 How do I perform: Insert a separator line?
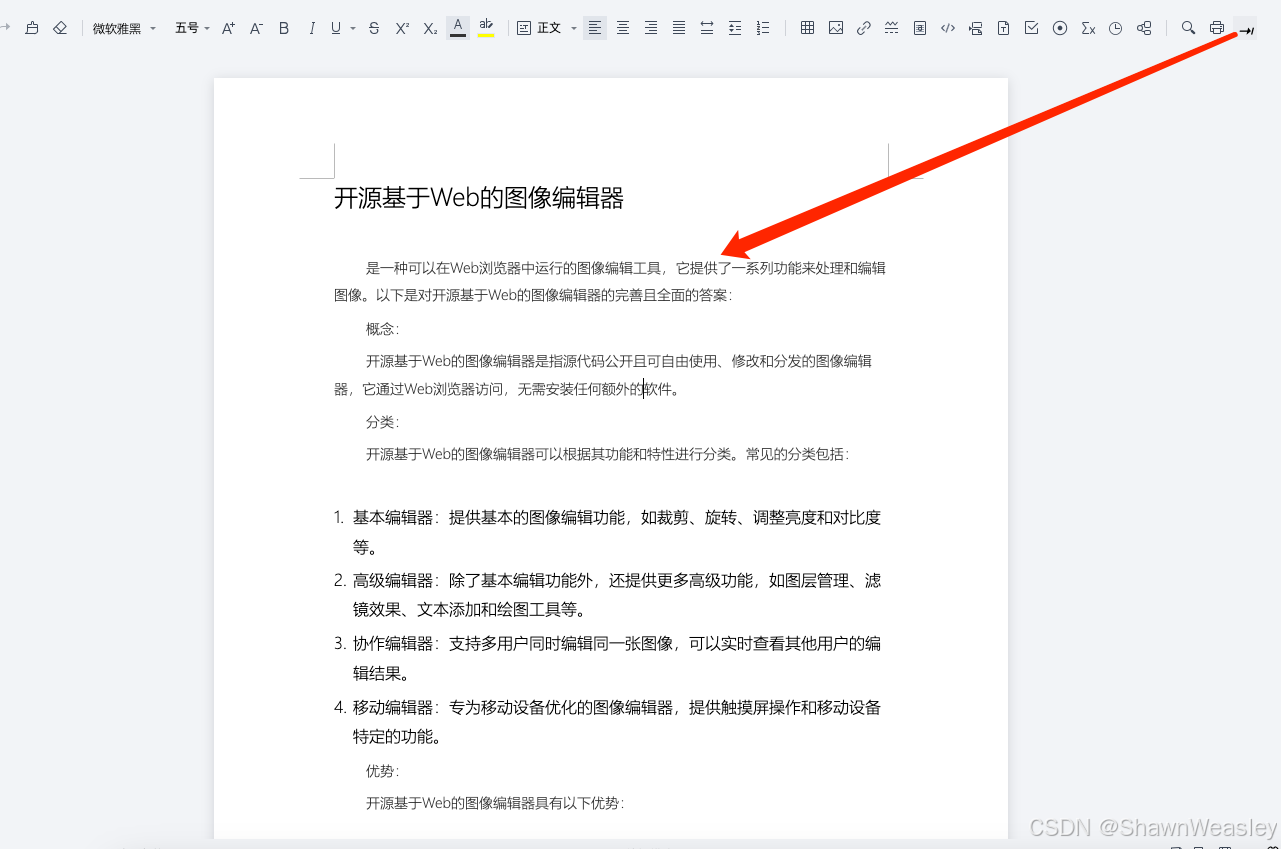click(892, 28)
